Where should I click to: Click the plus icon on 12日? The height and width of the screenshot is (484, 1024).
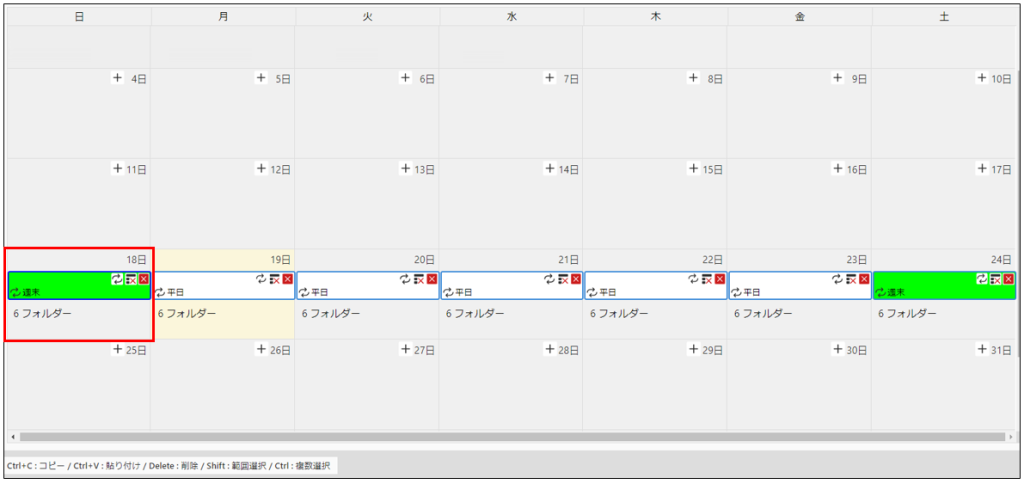[261, 169]
